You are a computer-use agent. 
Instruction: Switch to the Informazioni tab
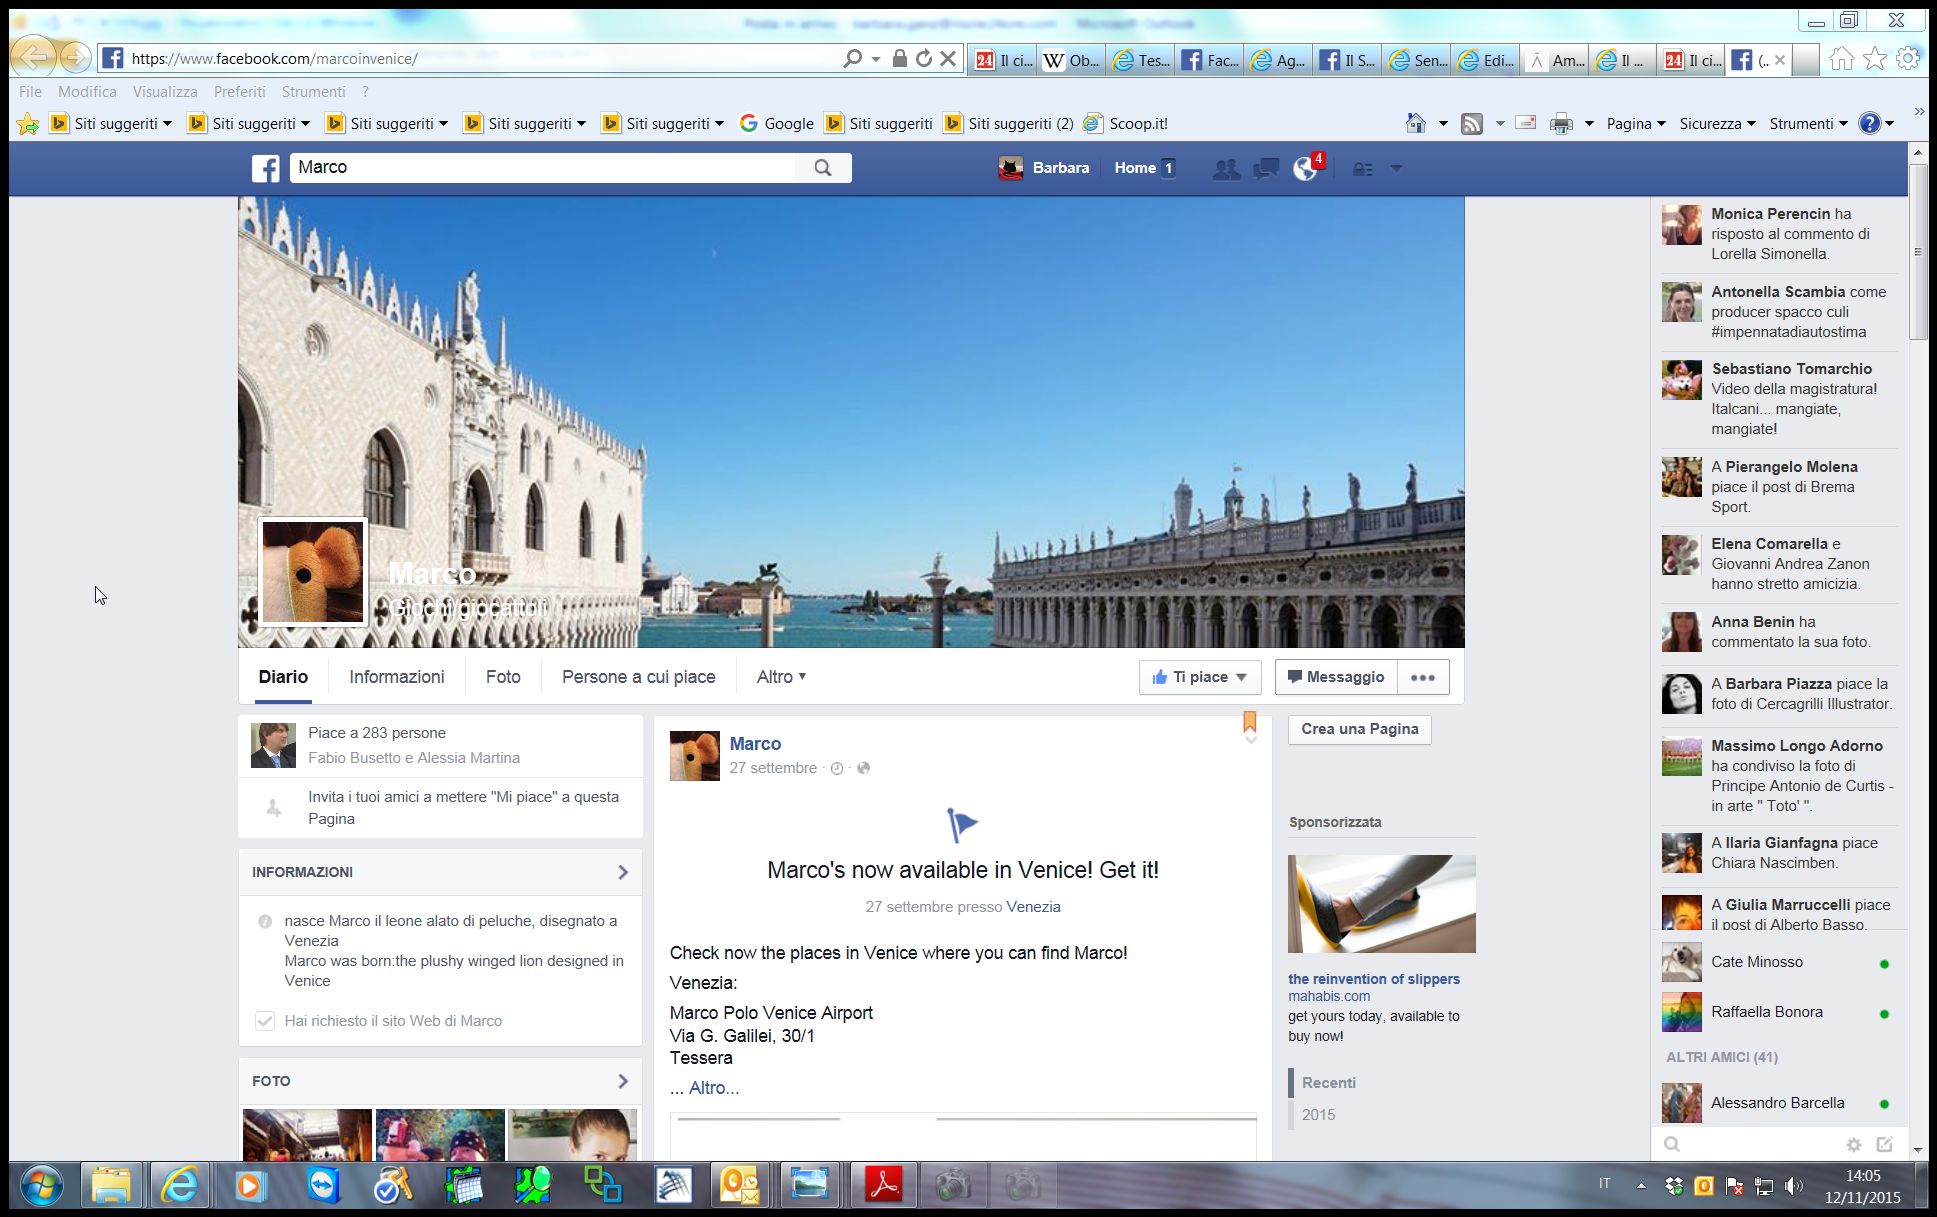coord(396,677)
